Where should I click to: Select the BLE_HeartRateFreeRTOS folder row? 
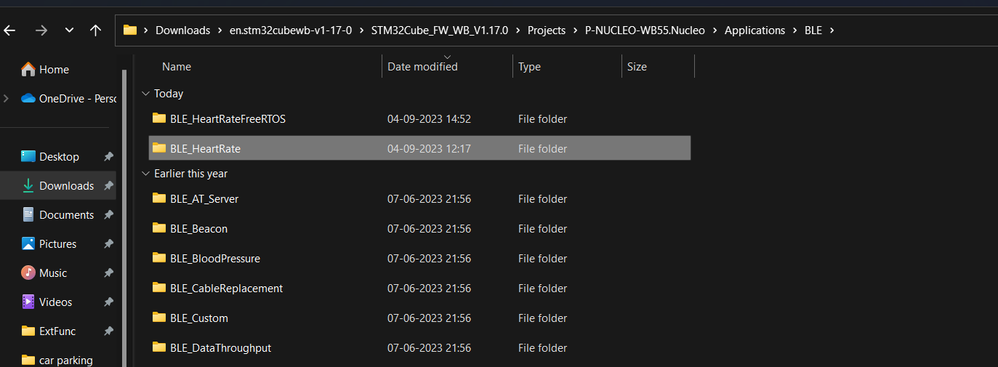(x=419, y=119)
